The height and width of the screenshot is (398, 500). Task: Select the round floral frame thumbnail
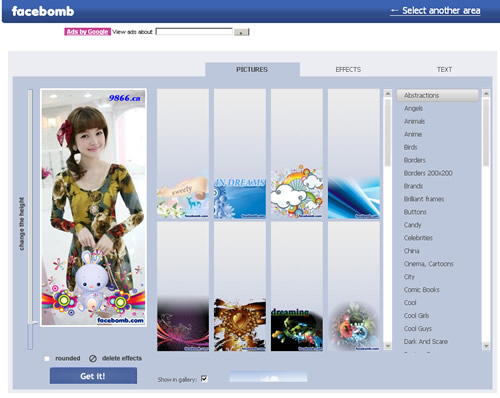354,287
